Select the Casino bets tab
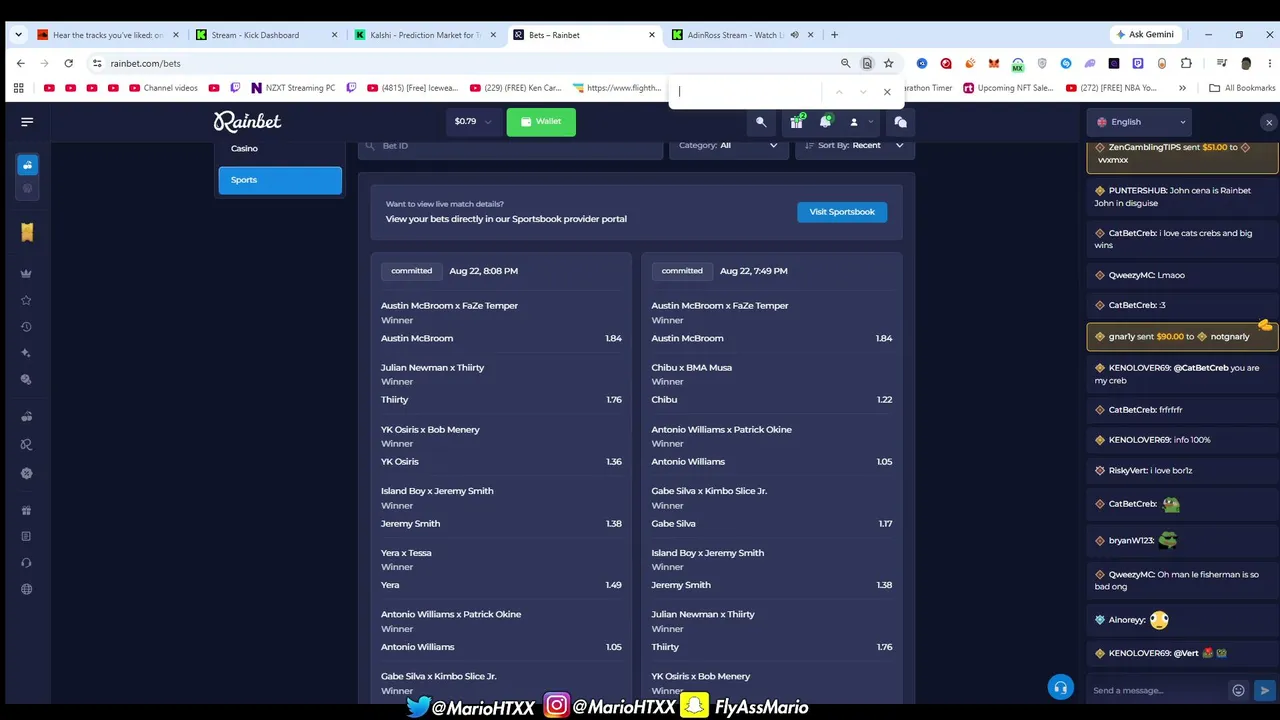1280x720 pixels. (x=280, y=148)
